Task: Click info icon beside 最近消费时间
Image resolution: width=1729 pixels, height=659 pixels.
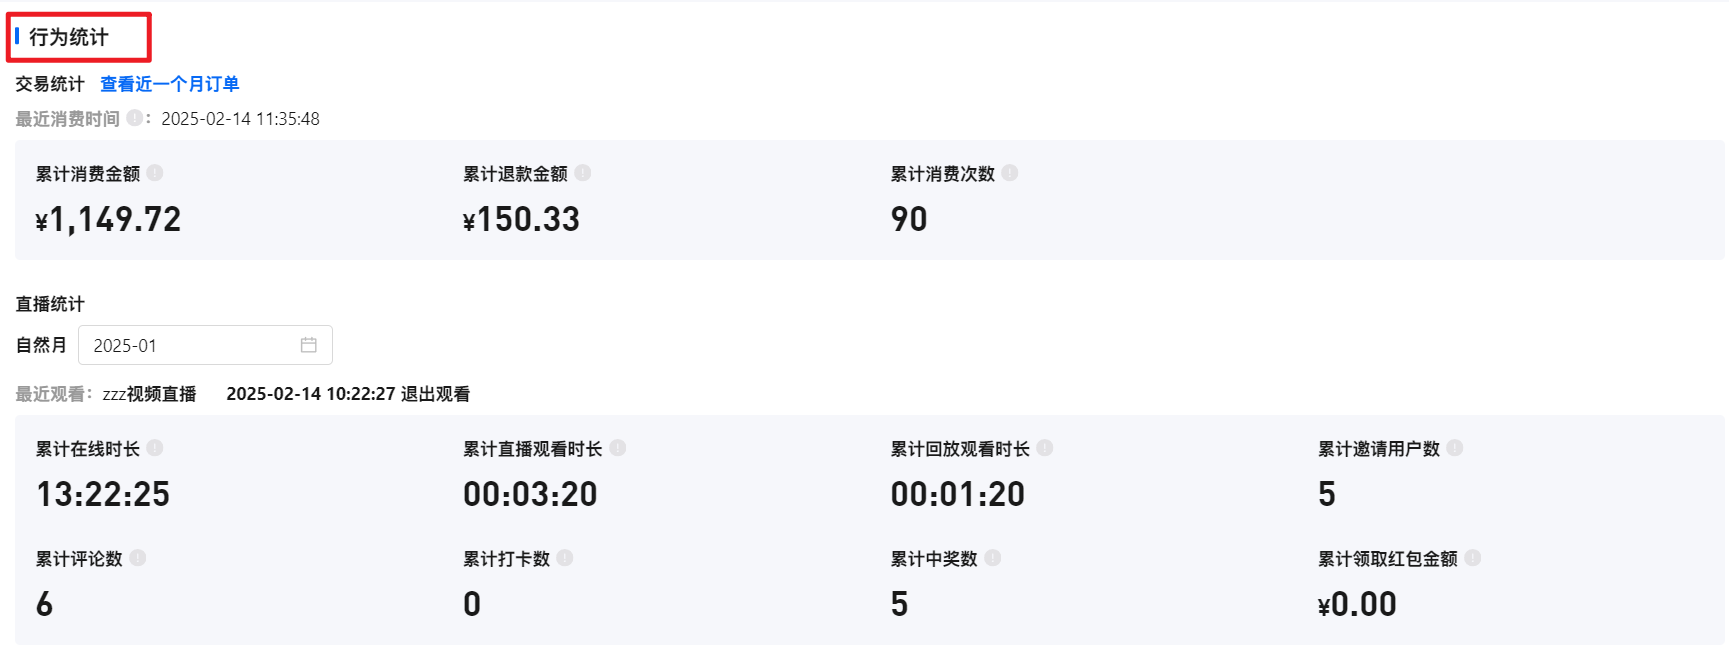Action: [x=134, y=118]
